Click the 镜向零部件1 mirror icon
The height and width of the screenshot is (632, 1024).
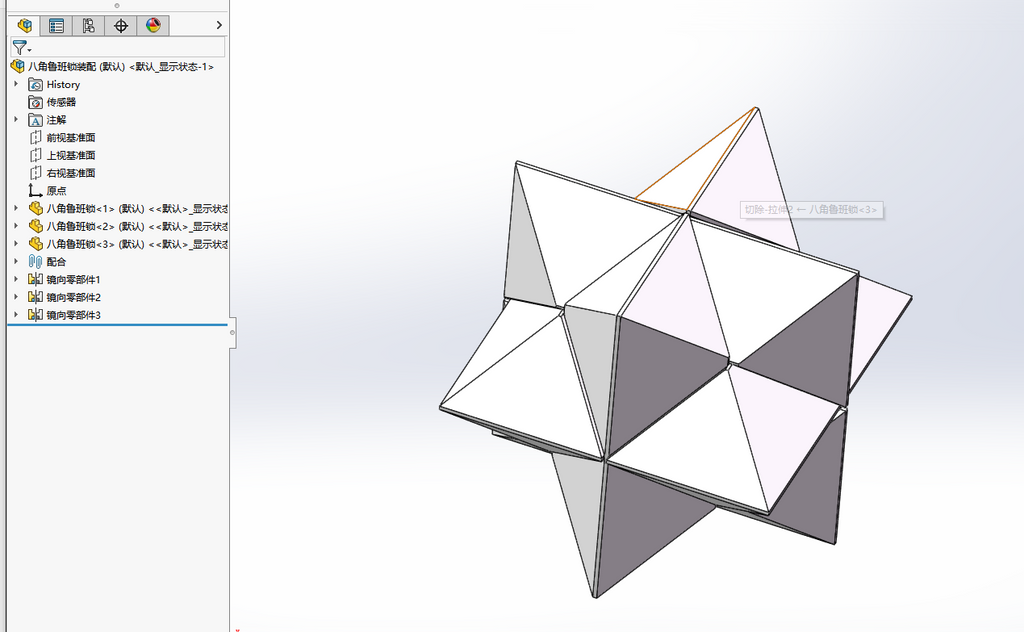pos(35,279)
